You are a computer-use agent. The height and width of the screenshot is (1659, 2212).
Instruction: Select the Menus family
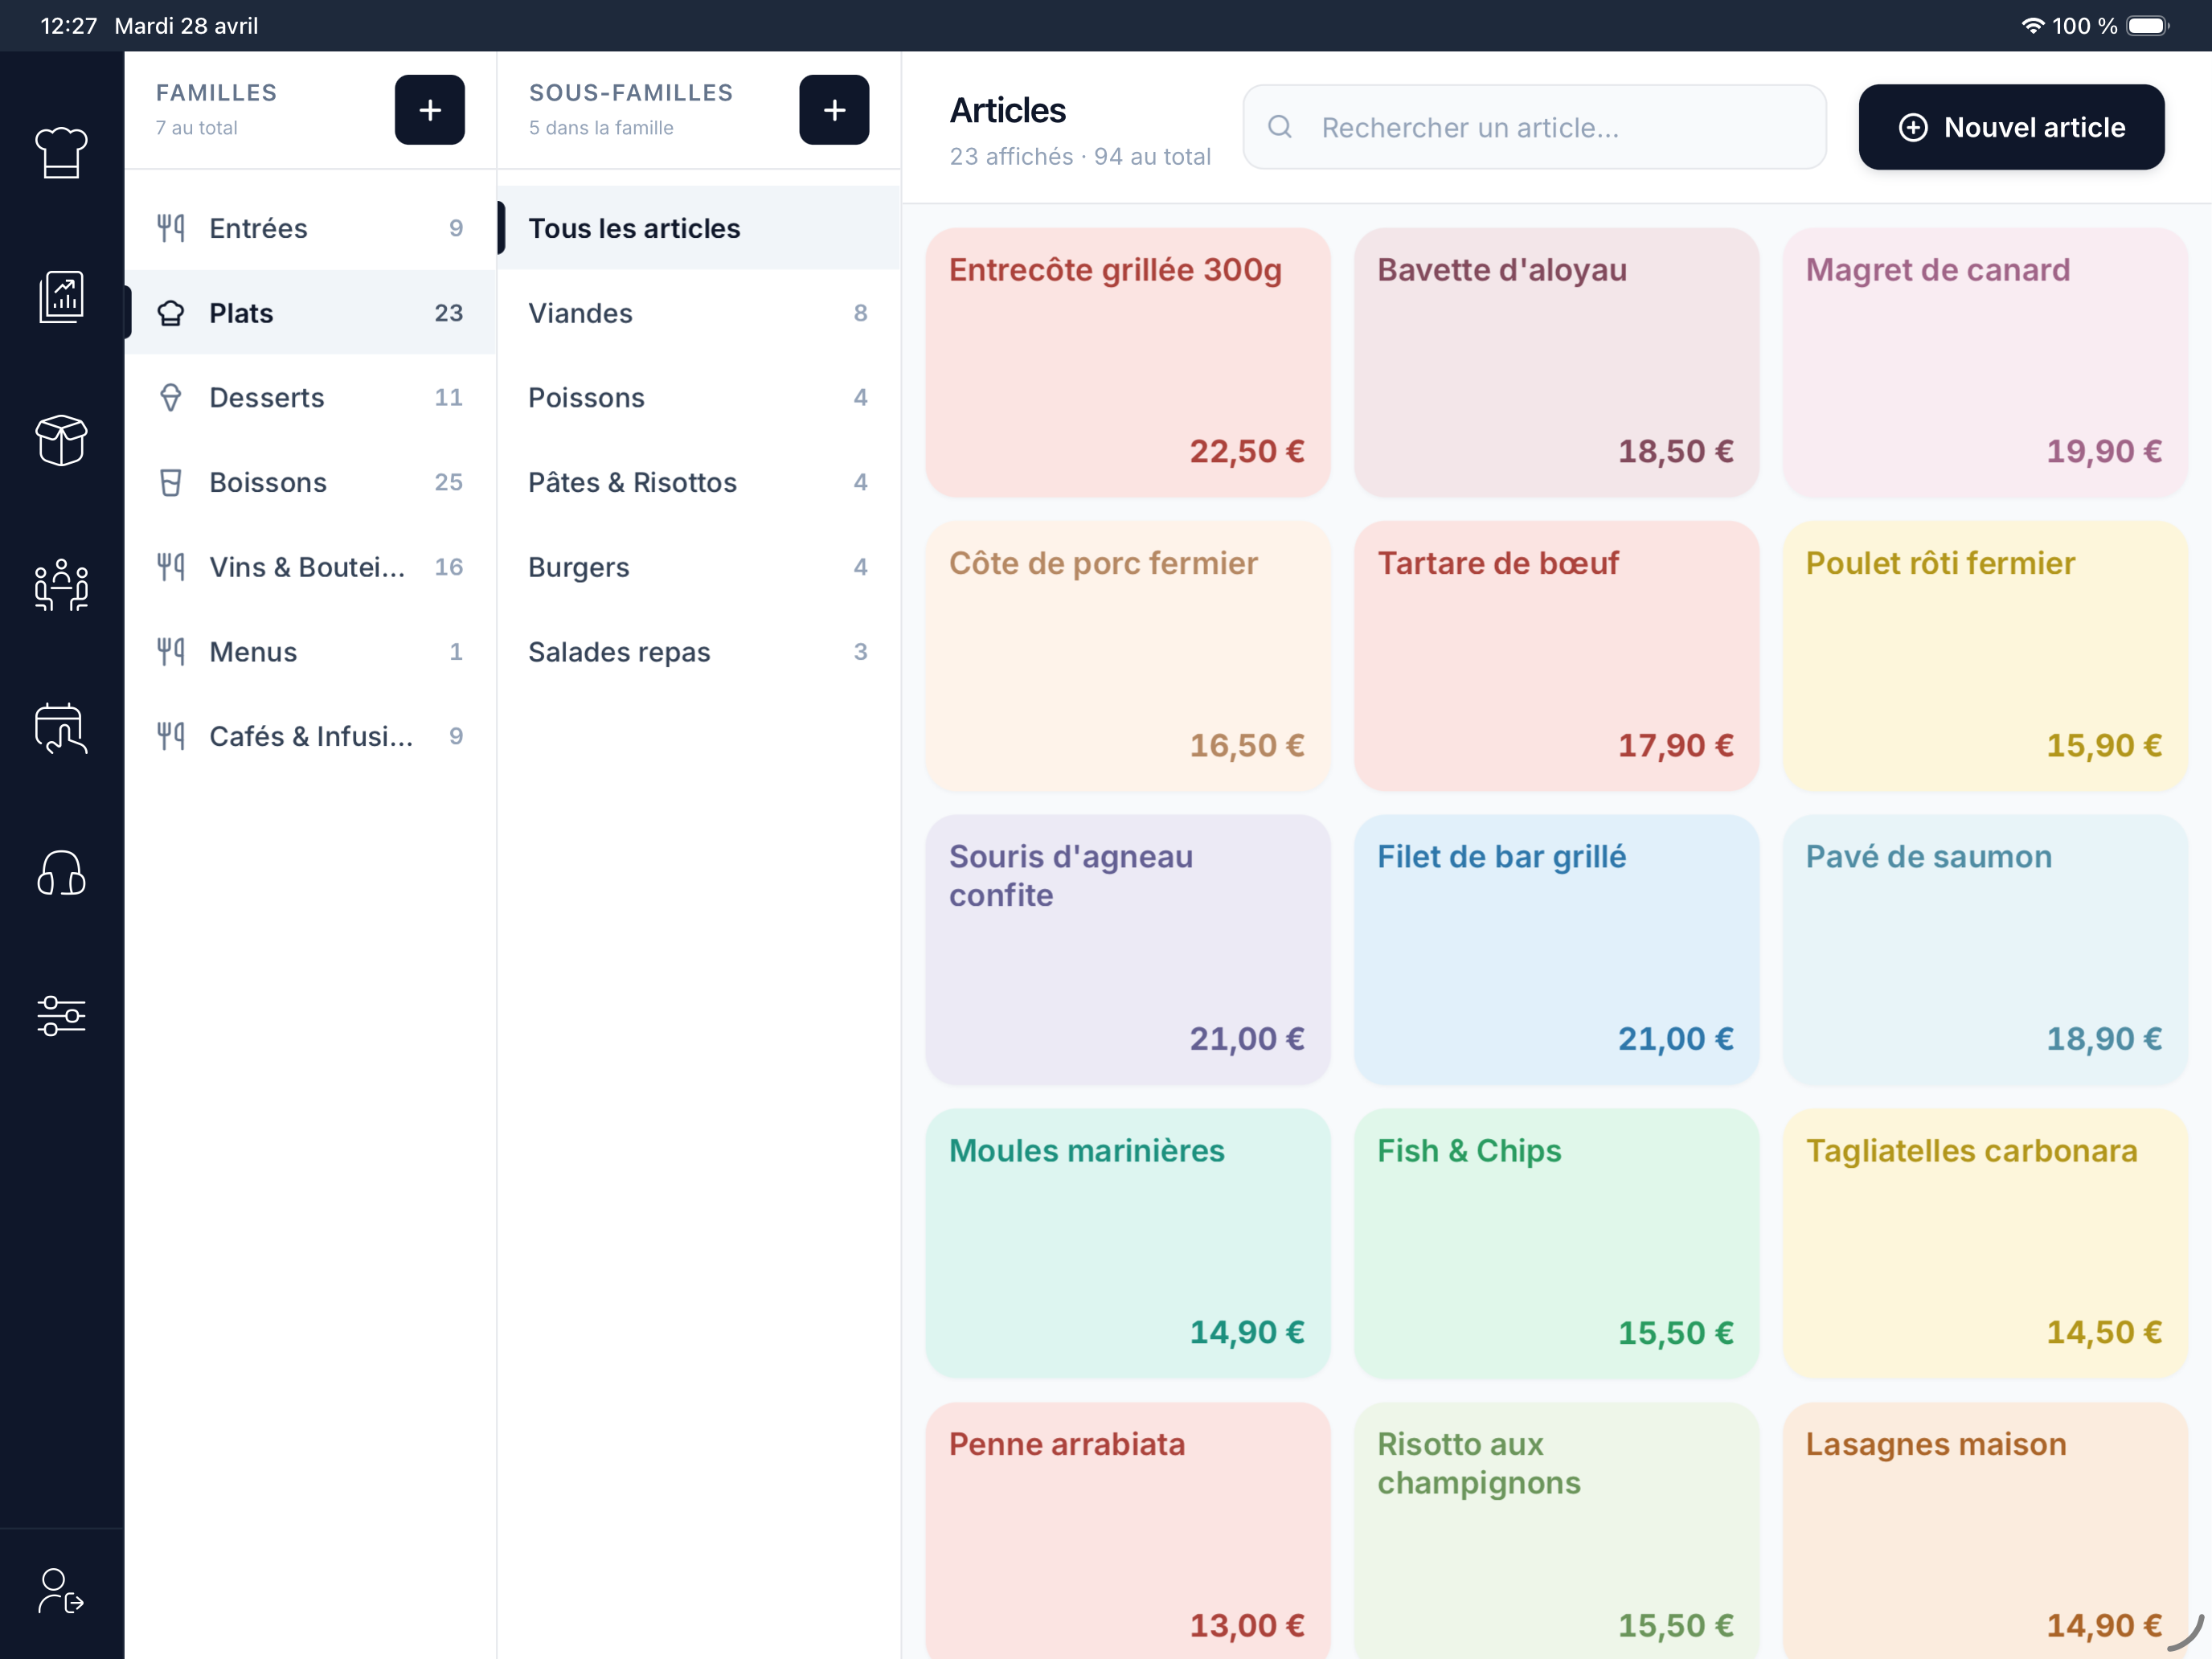310,652
